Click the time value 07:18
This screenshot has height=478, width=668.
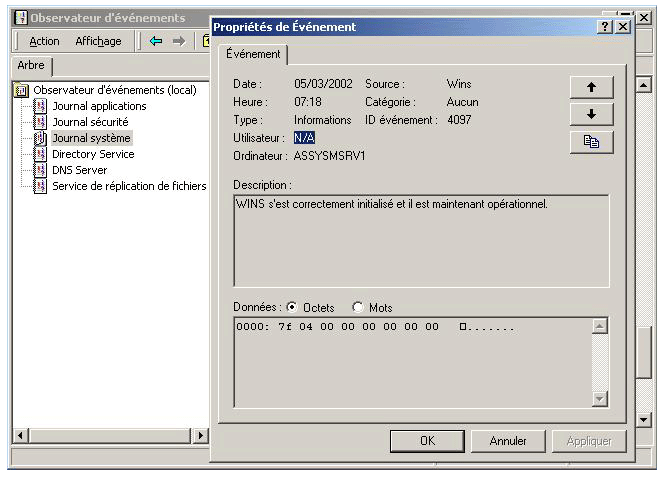[x=308, y=102]
